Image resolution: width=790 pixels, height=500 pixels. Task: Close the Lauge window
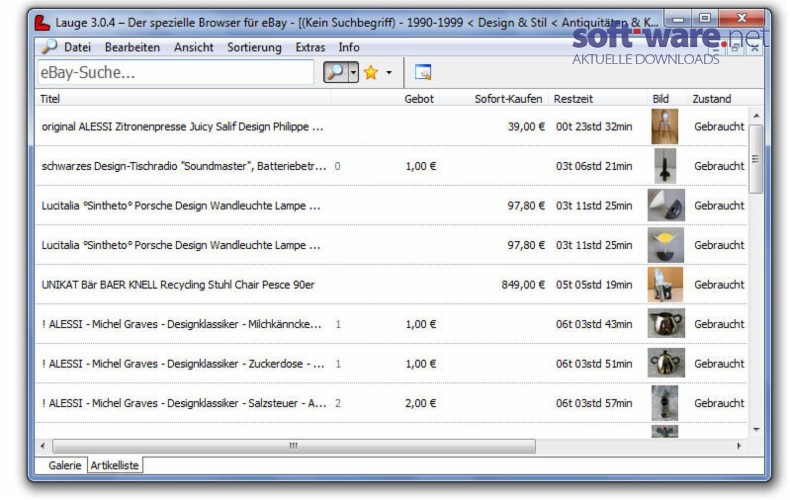(742, 19)
